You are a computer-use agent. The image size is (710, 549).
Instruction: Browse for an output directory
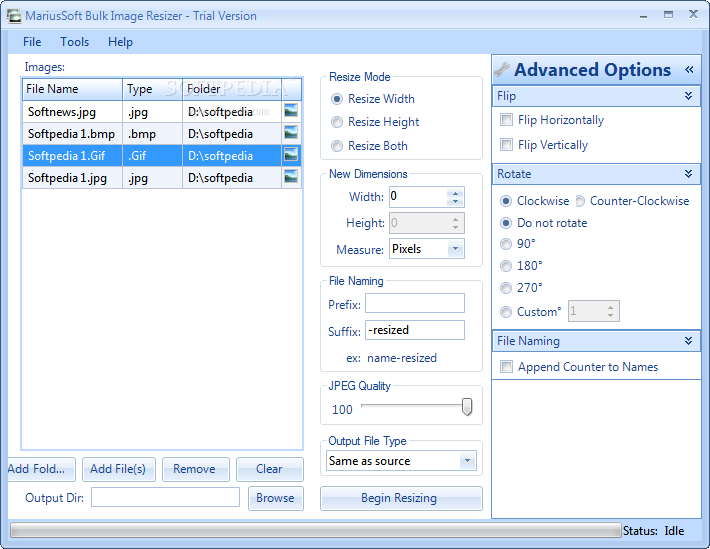coord(276,498)
